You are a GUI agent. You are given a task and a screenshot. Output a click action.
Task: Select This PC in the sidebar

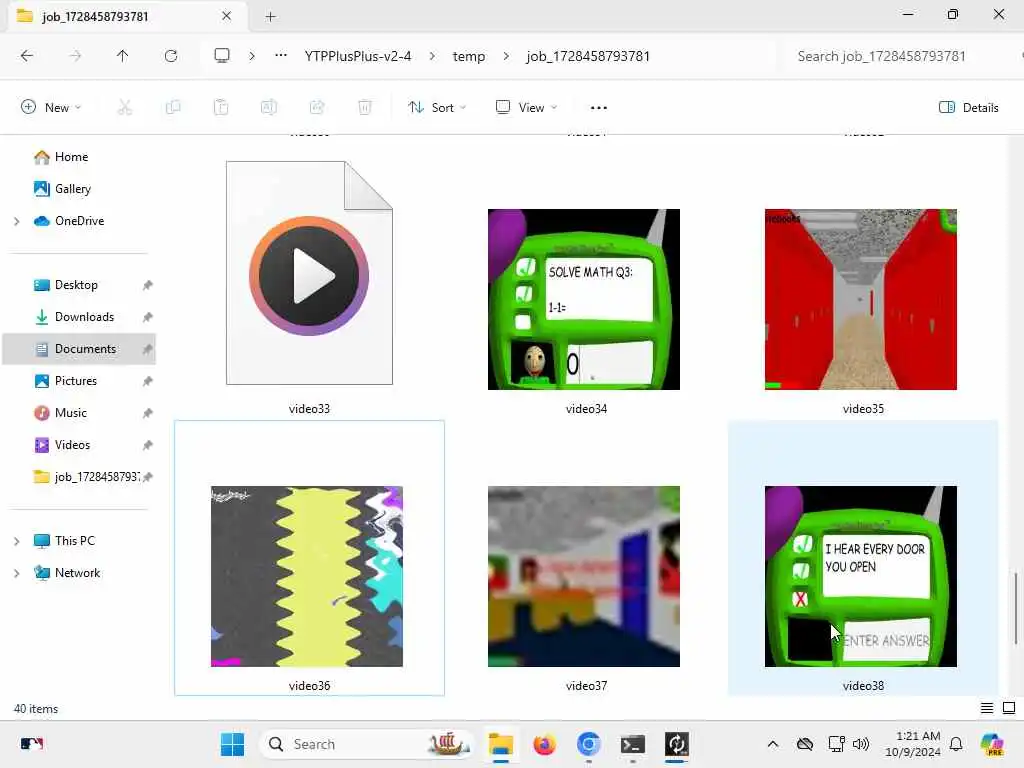tap(74, 541)
